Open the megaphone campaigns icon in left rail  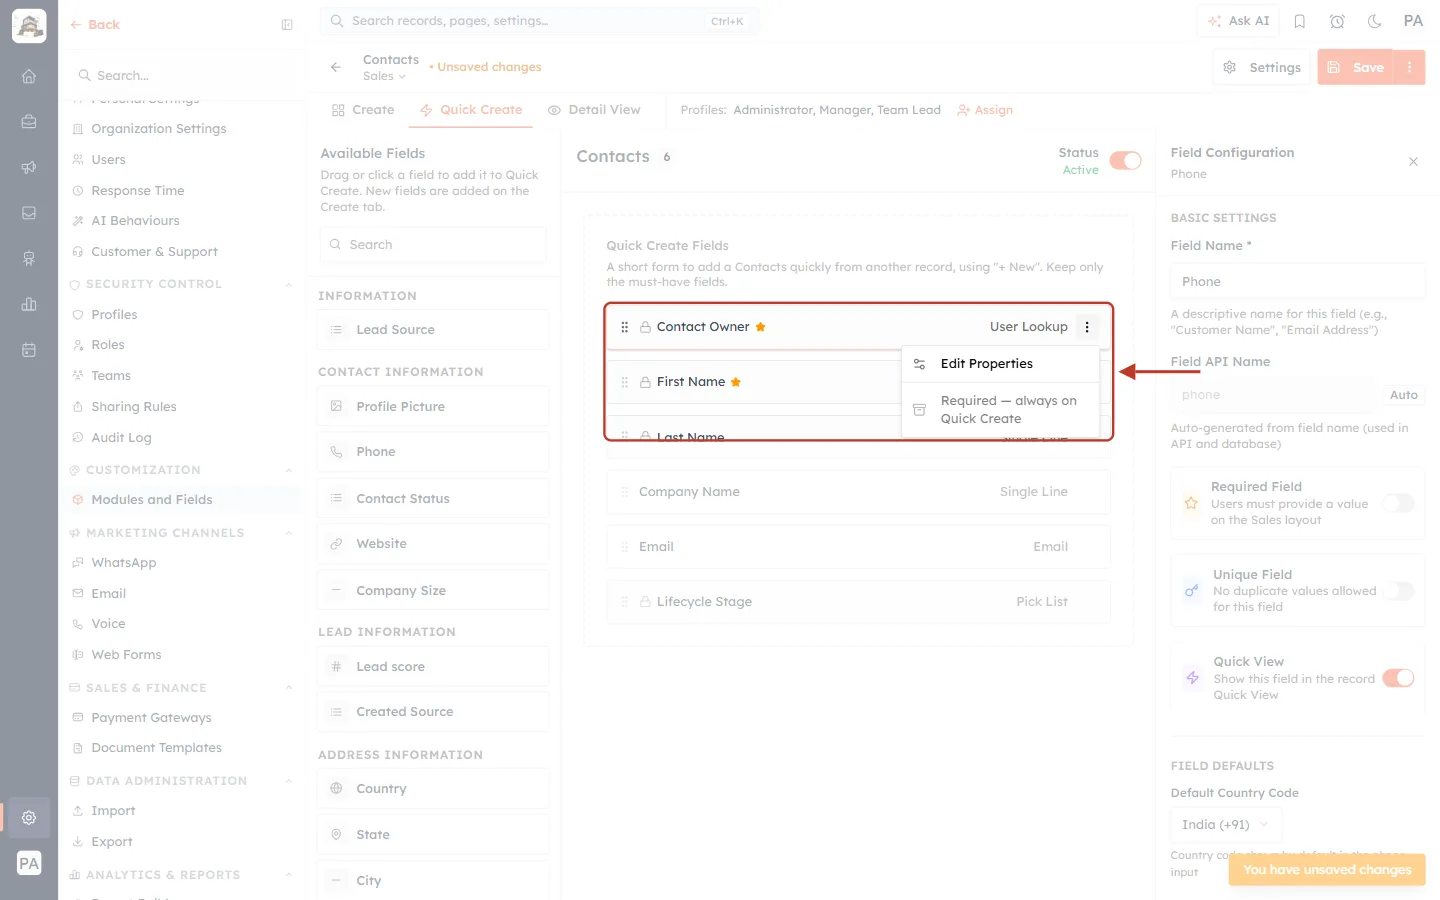point(29,167)
